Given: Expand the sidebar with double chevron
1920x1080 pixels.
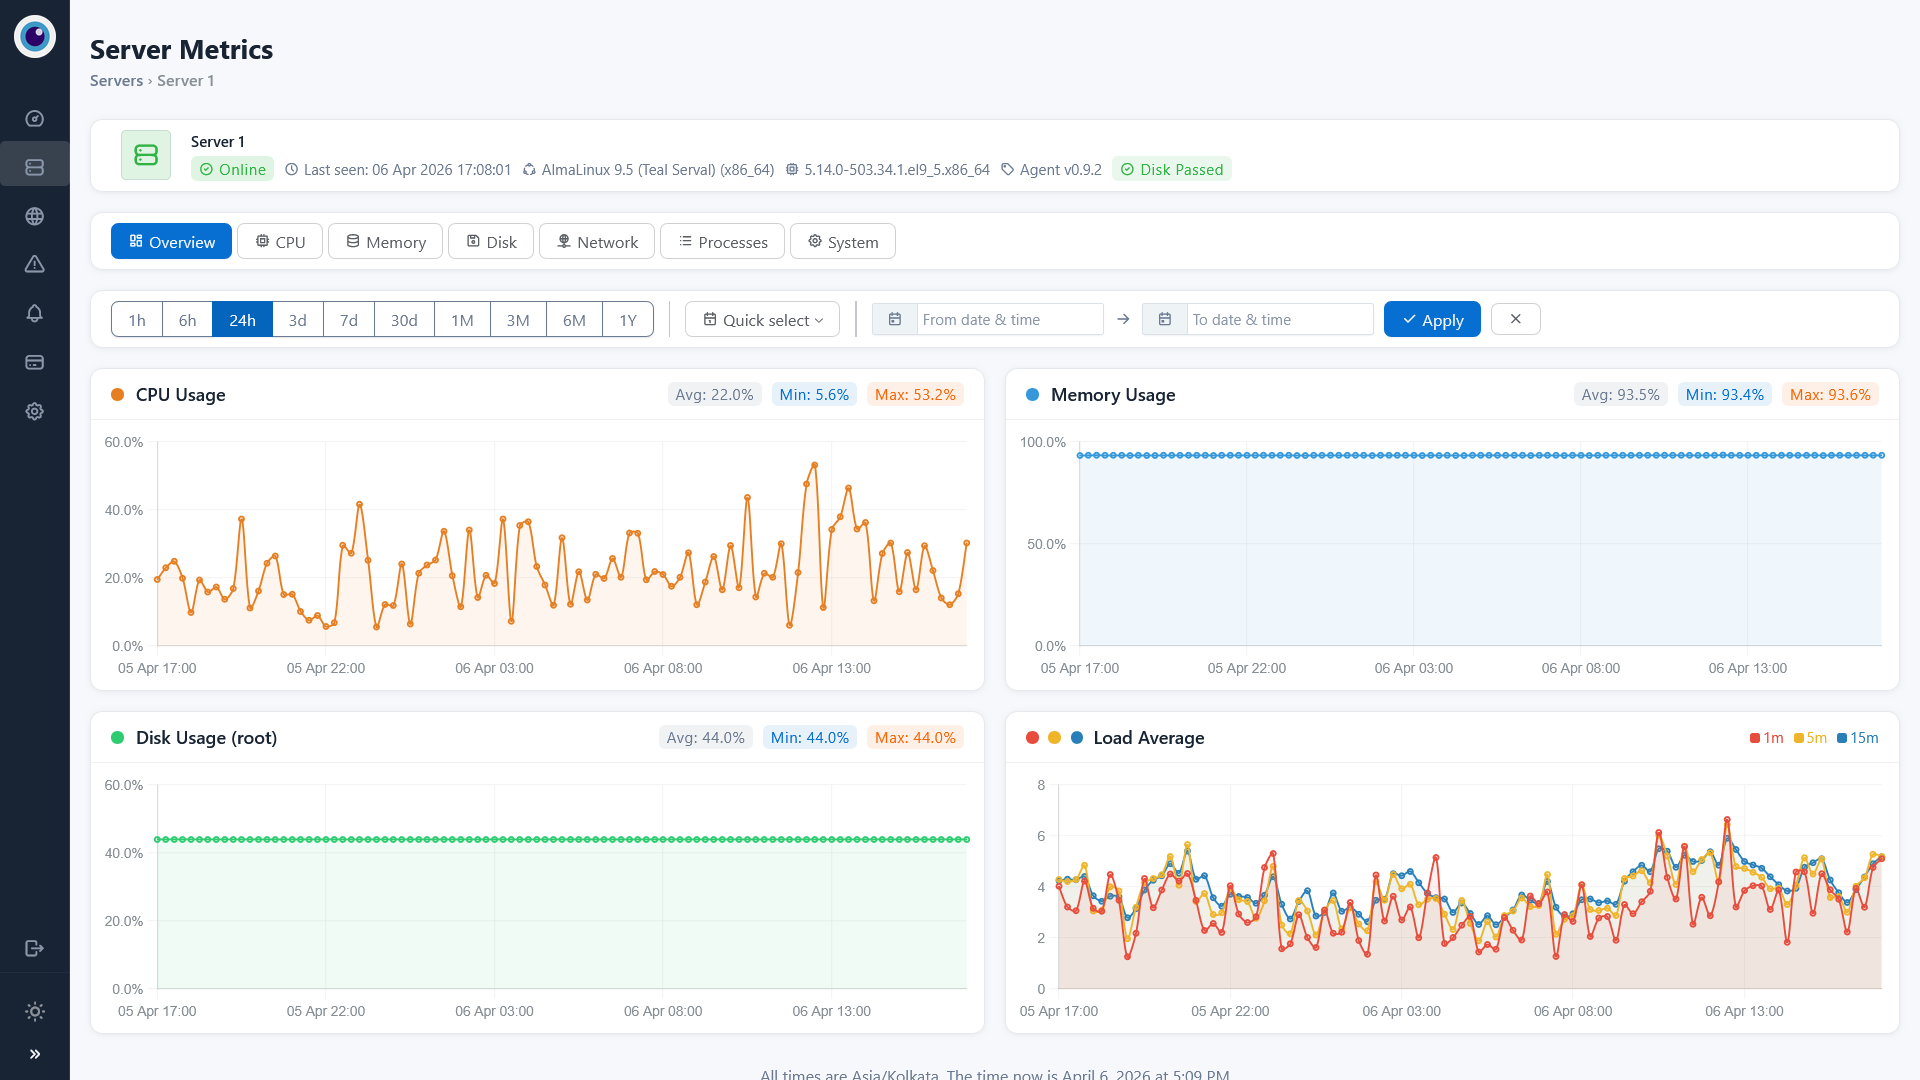Looking at the screenshot, I should click(35, 1054).
